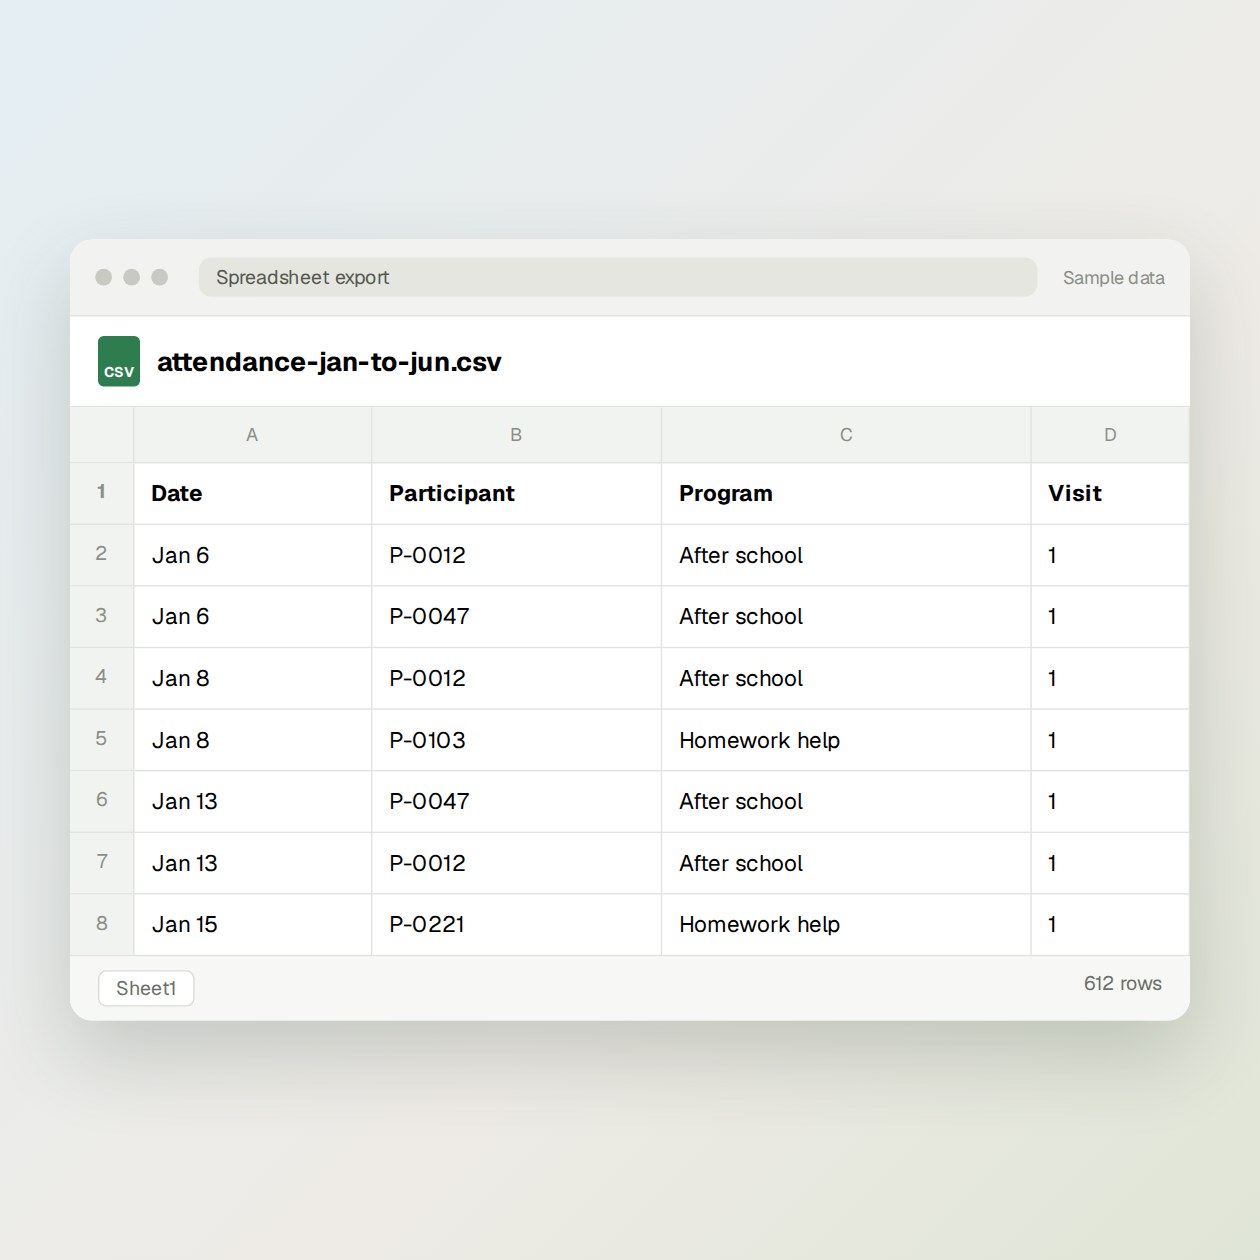Screen dimensions: 1260x1260
Task: Click the green CSV file icon
Action: click(119, 361)
